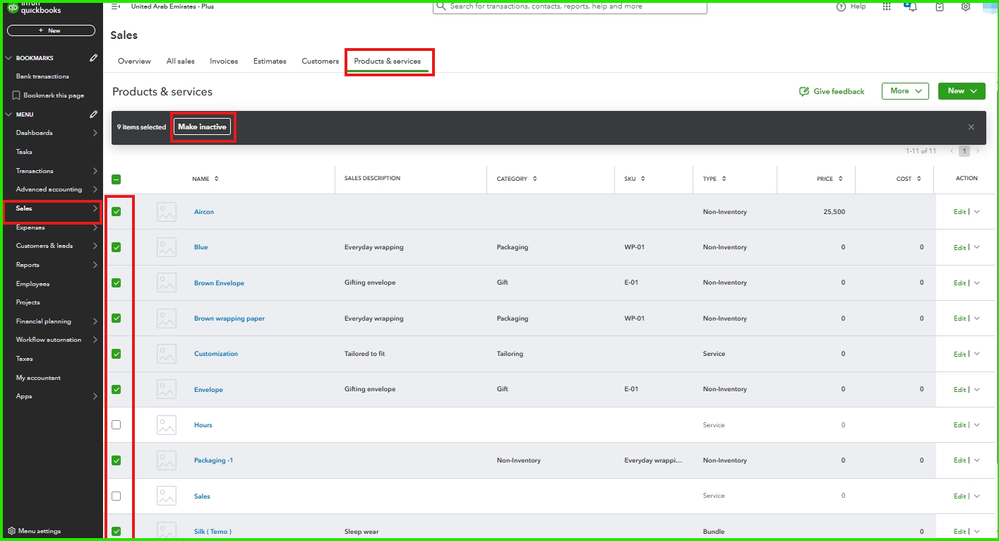Click the Blue product image placeholder
The image size is (999, 541).
click(166, 247)
